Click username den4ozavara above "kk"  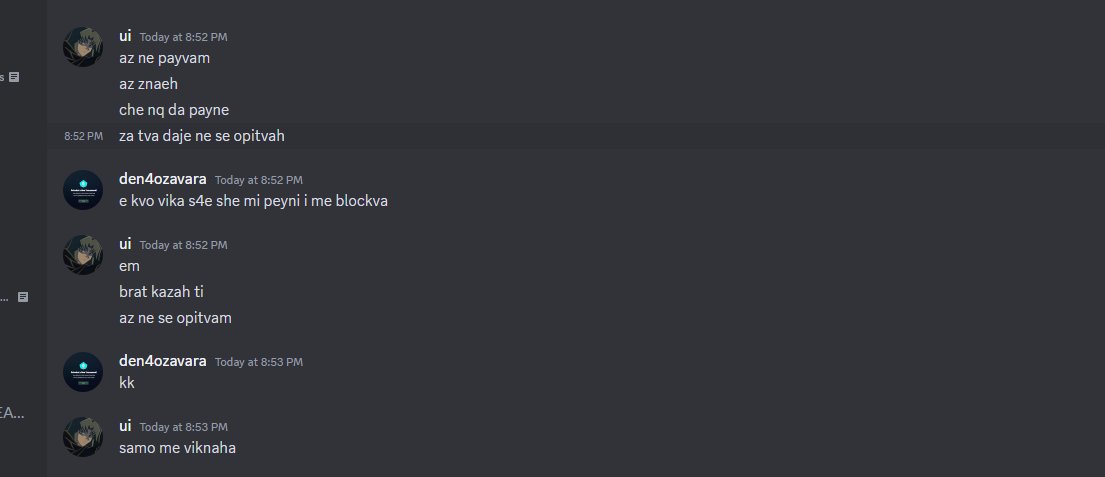click(x=163, y=361)
